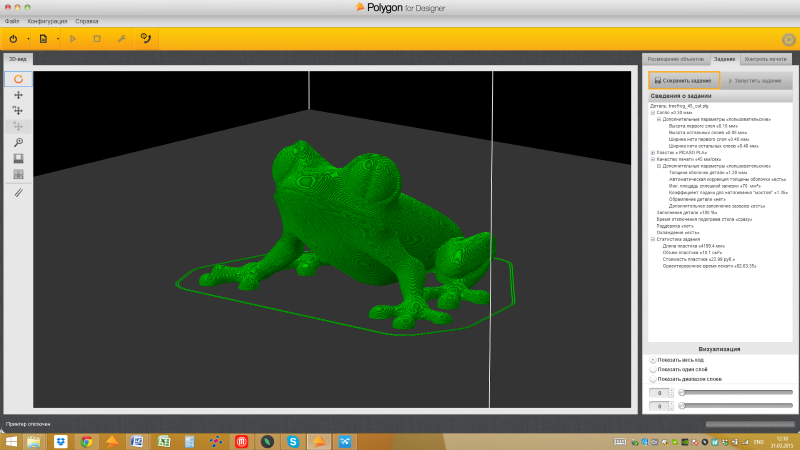Collapse the 'Статистика задания' node
This screenshot has height=450, width=800.
coord(653,239)
